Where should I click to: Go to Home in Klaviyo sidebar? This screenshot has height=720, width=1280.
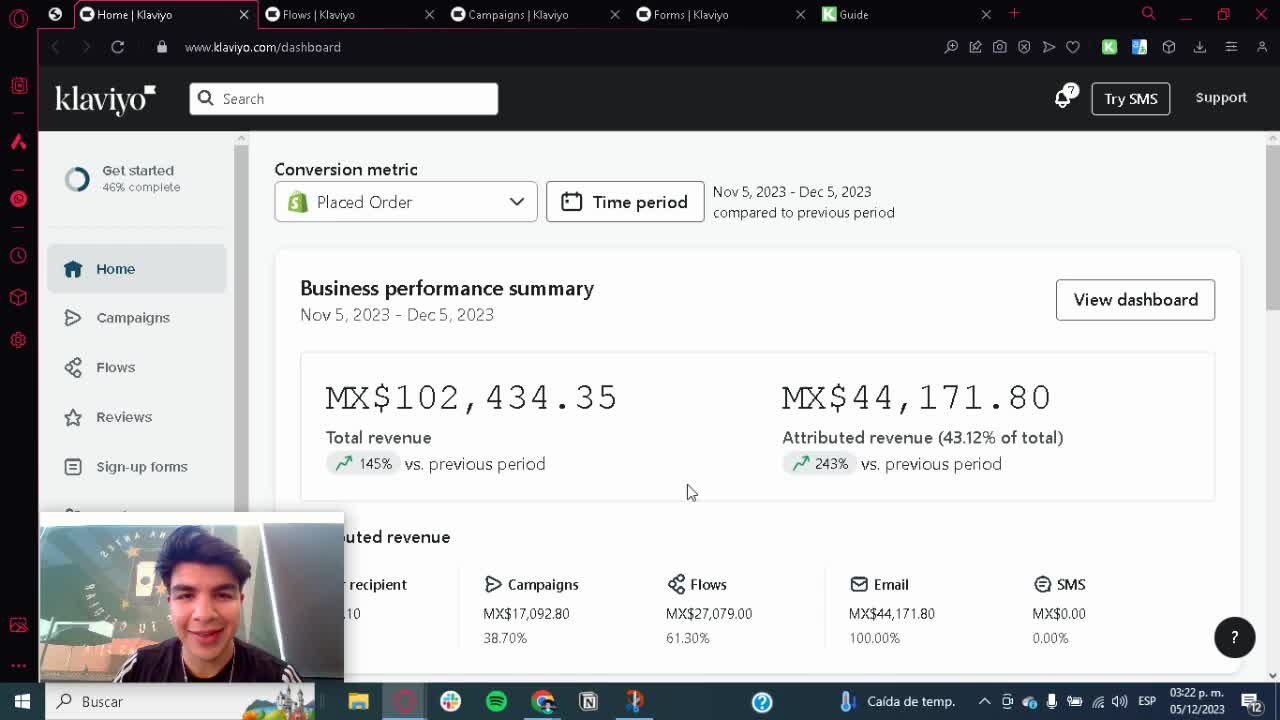click(x=137, y=269)
